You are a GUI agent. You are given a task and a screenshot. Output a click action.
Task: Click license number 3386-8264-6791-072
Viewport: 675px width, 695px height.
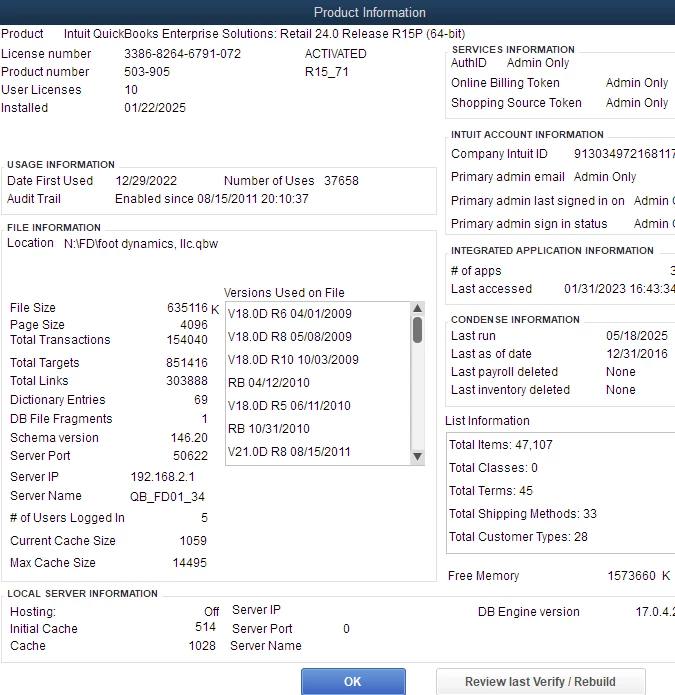point(182,54)
